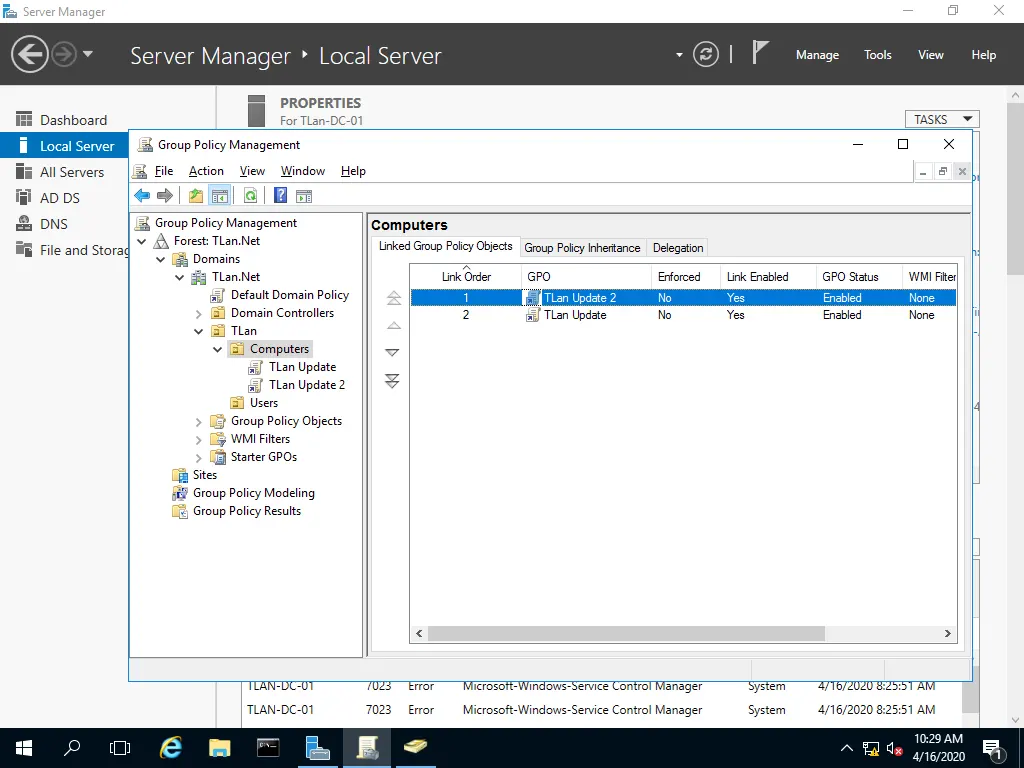This screenshot has width=1024, height=768.
Task: Switch to Group Policy Inheritance tab
Action: tap(582, 248)
